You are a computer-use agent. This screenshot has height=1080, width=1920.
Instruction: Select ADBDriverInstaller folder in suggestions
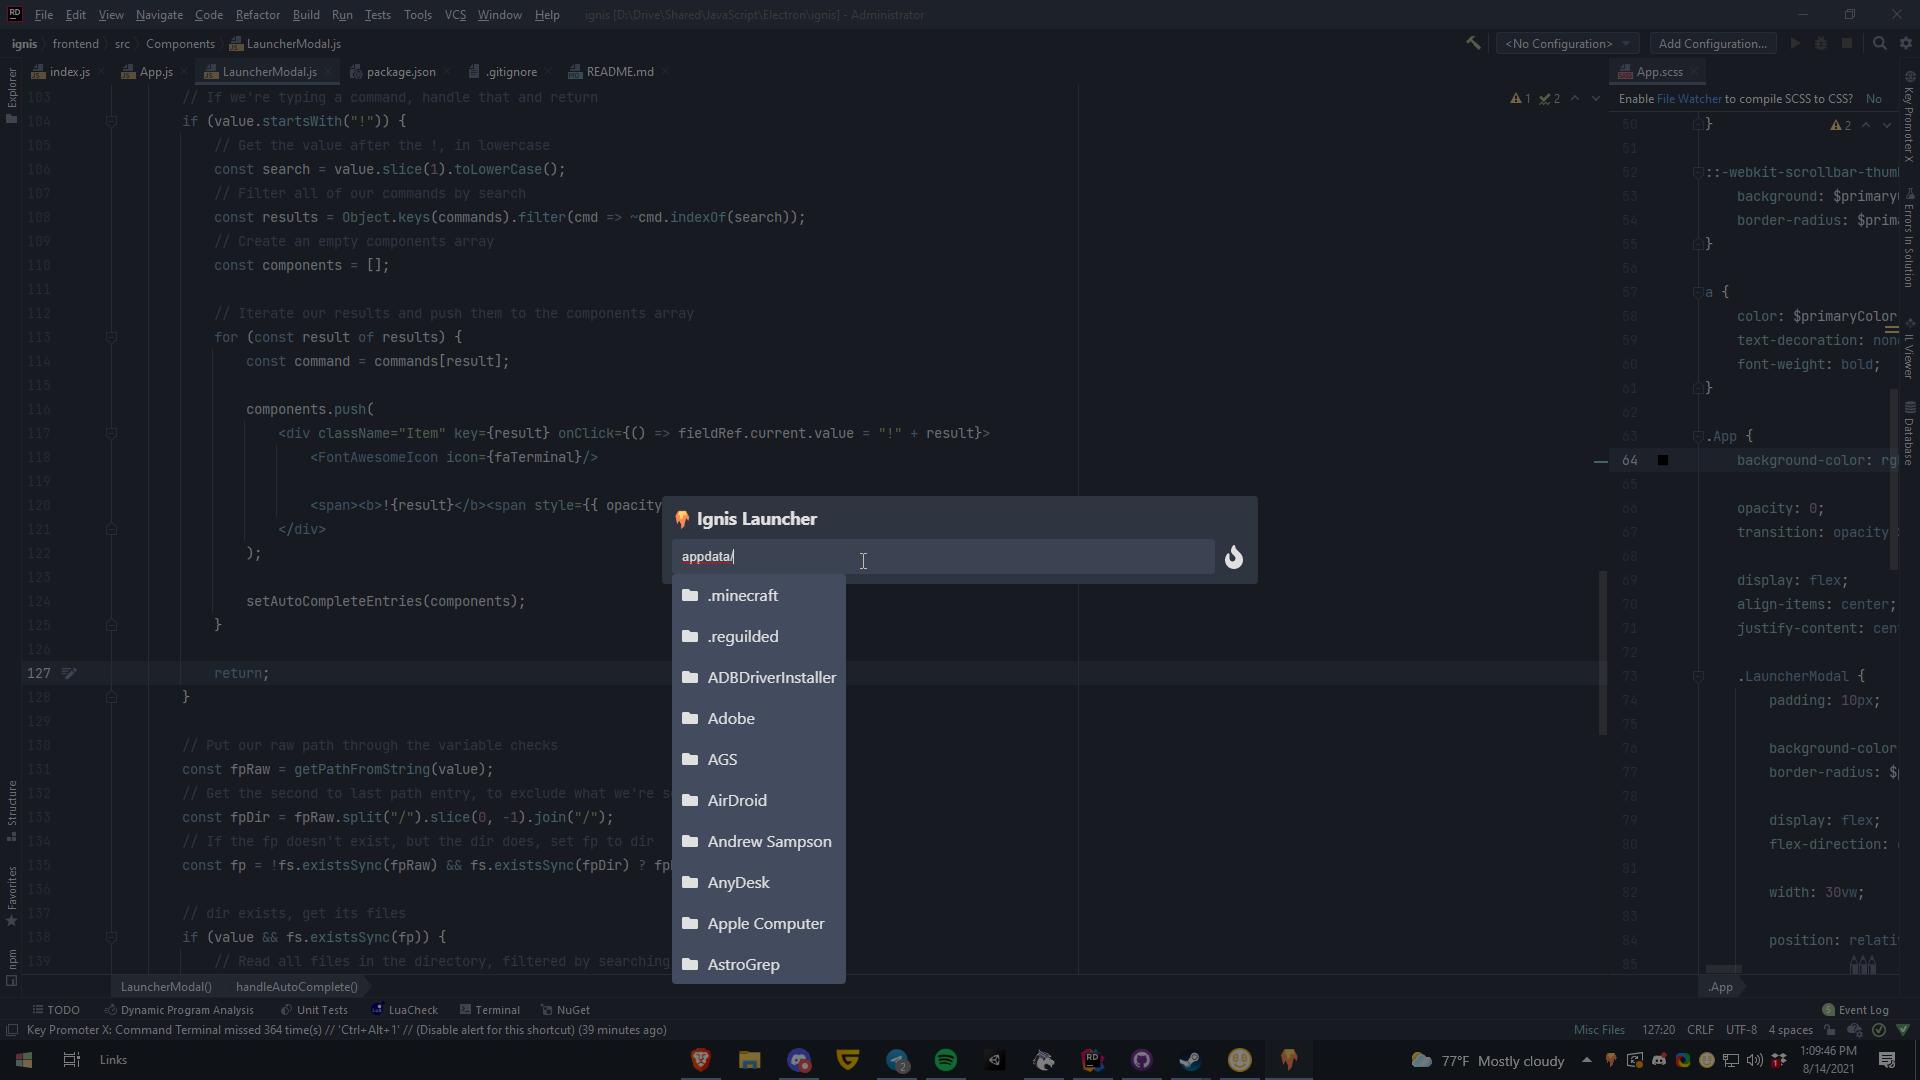point(759,678)
